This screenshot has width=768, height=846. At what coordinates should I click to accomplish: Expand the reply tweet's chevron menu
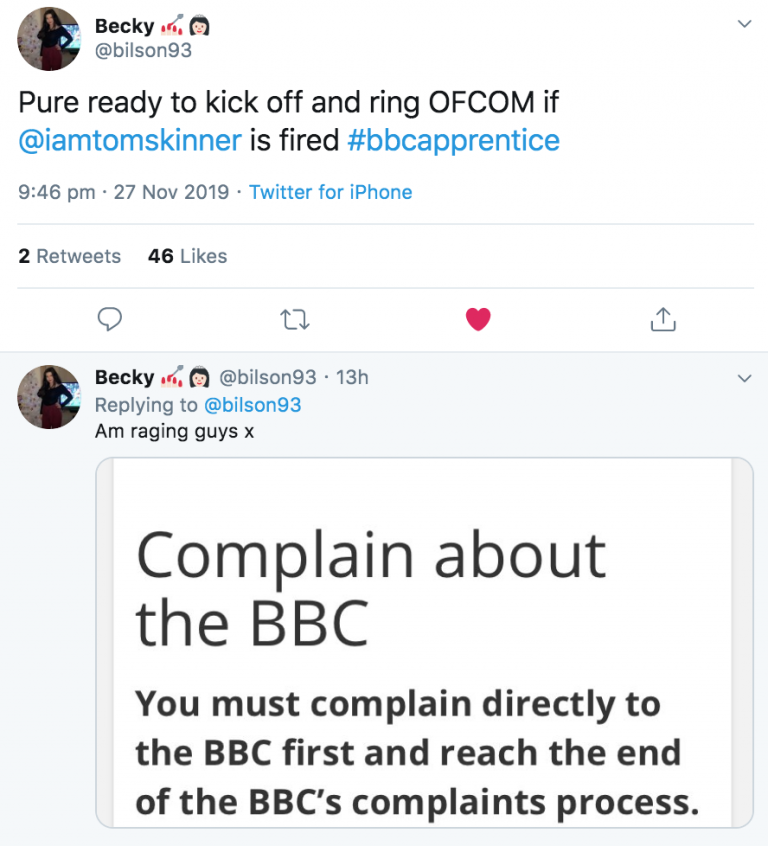(744, 378)
